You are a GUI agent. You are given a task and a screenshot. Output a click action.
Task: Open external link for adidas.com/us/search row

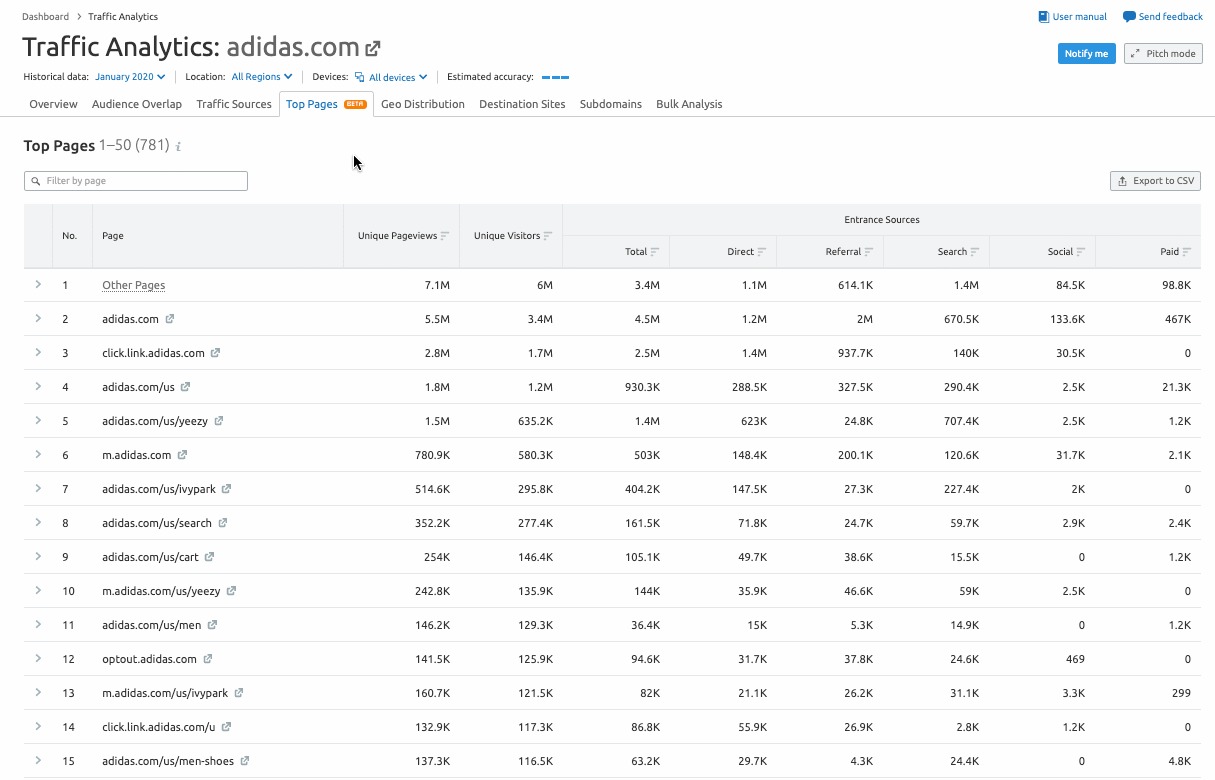223,523
